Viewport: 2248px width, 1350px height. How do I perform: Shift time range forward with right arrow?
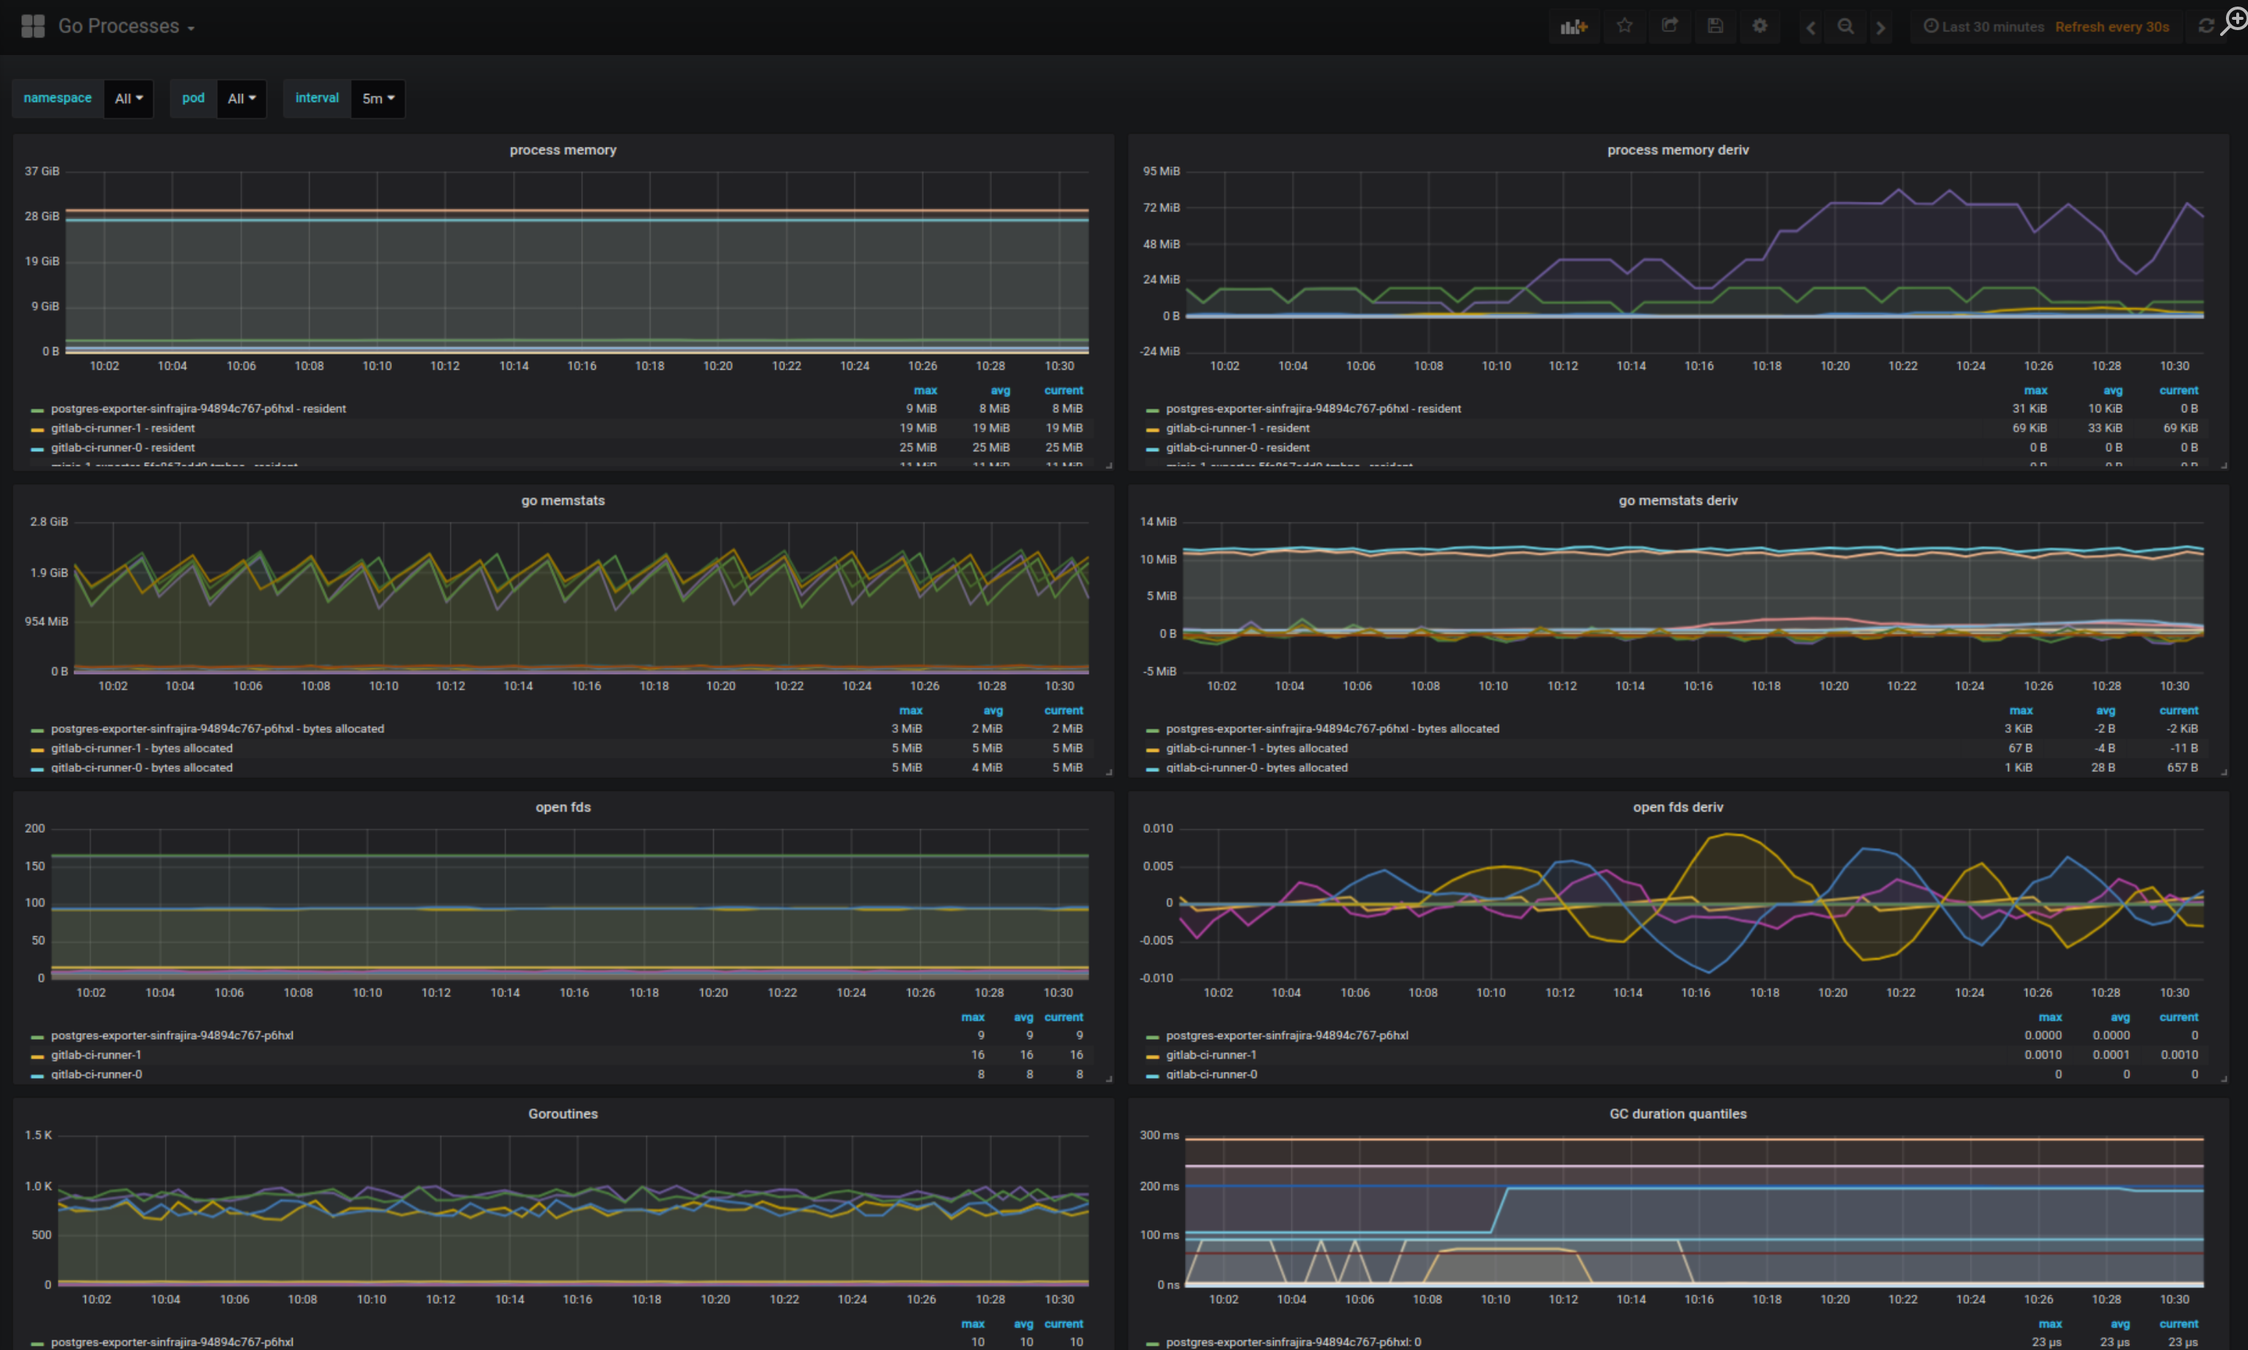[1881, 27]
